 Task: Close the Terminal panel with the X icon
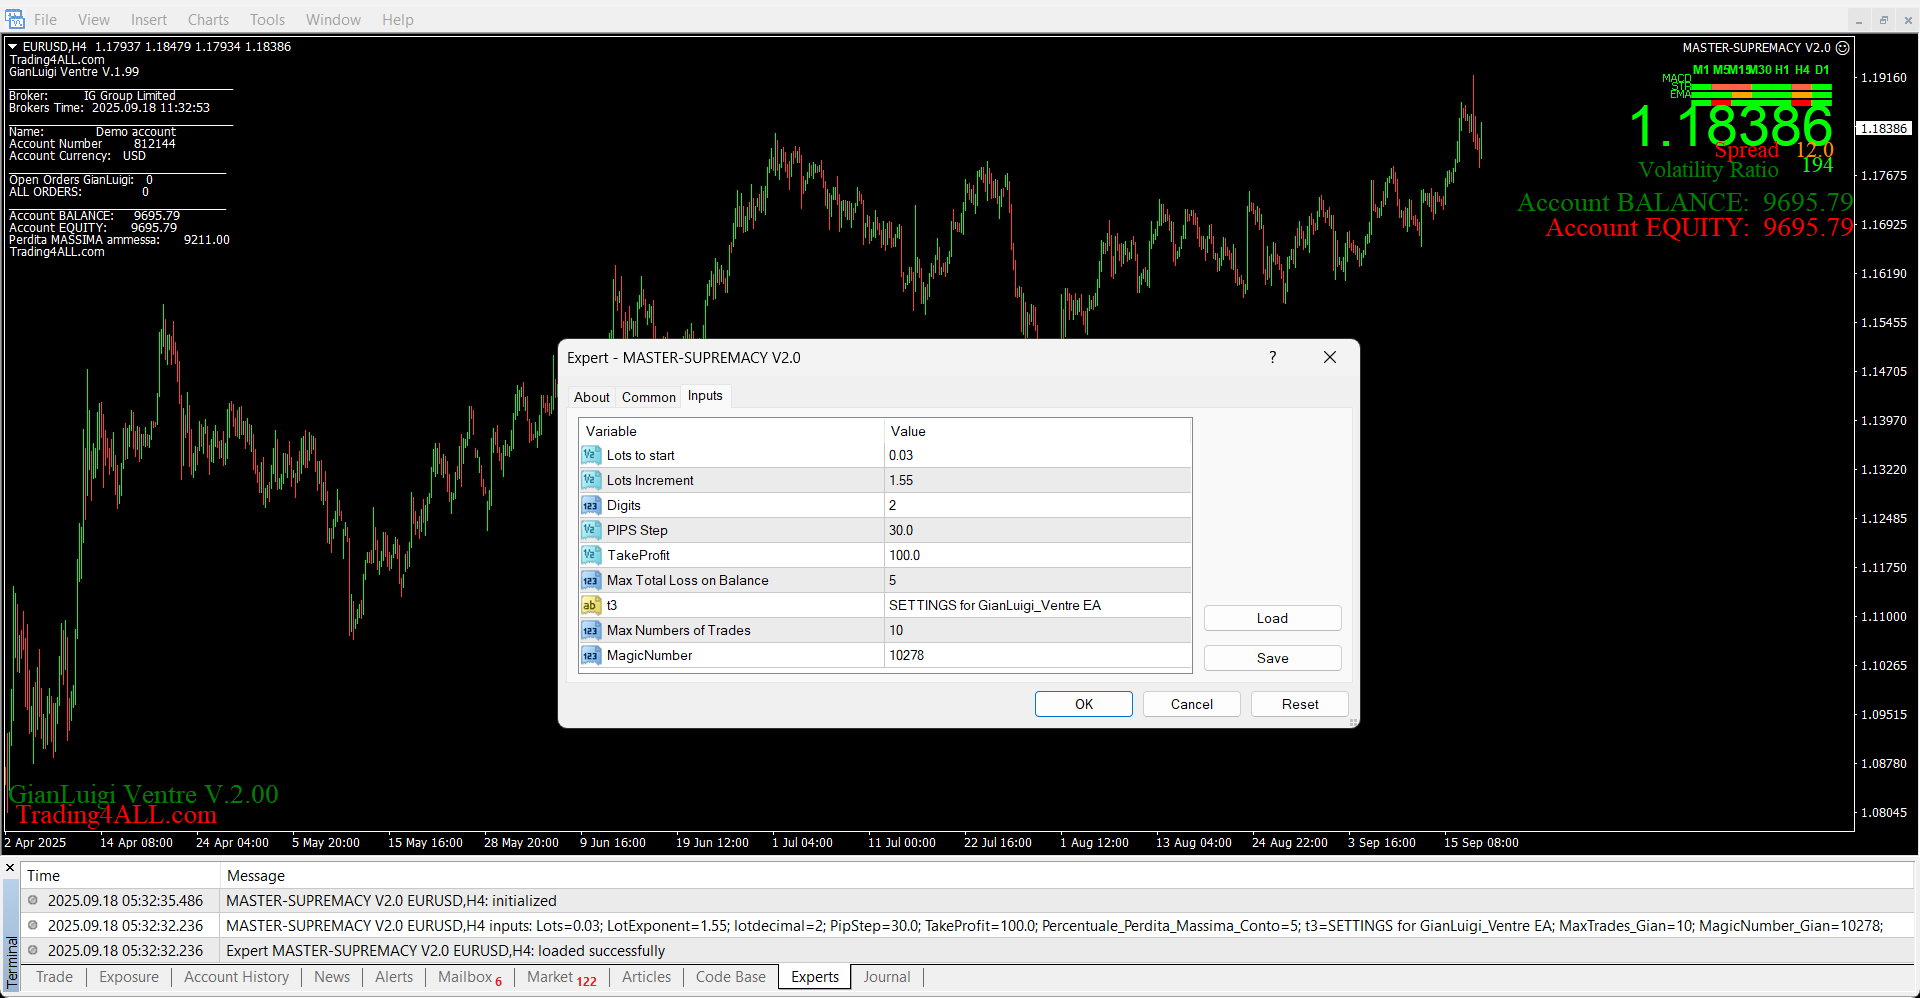[10, 867]
